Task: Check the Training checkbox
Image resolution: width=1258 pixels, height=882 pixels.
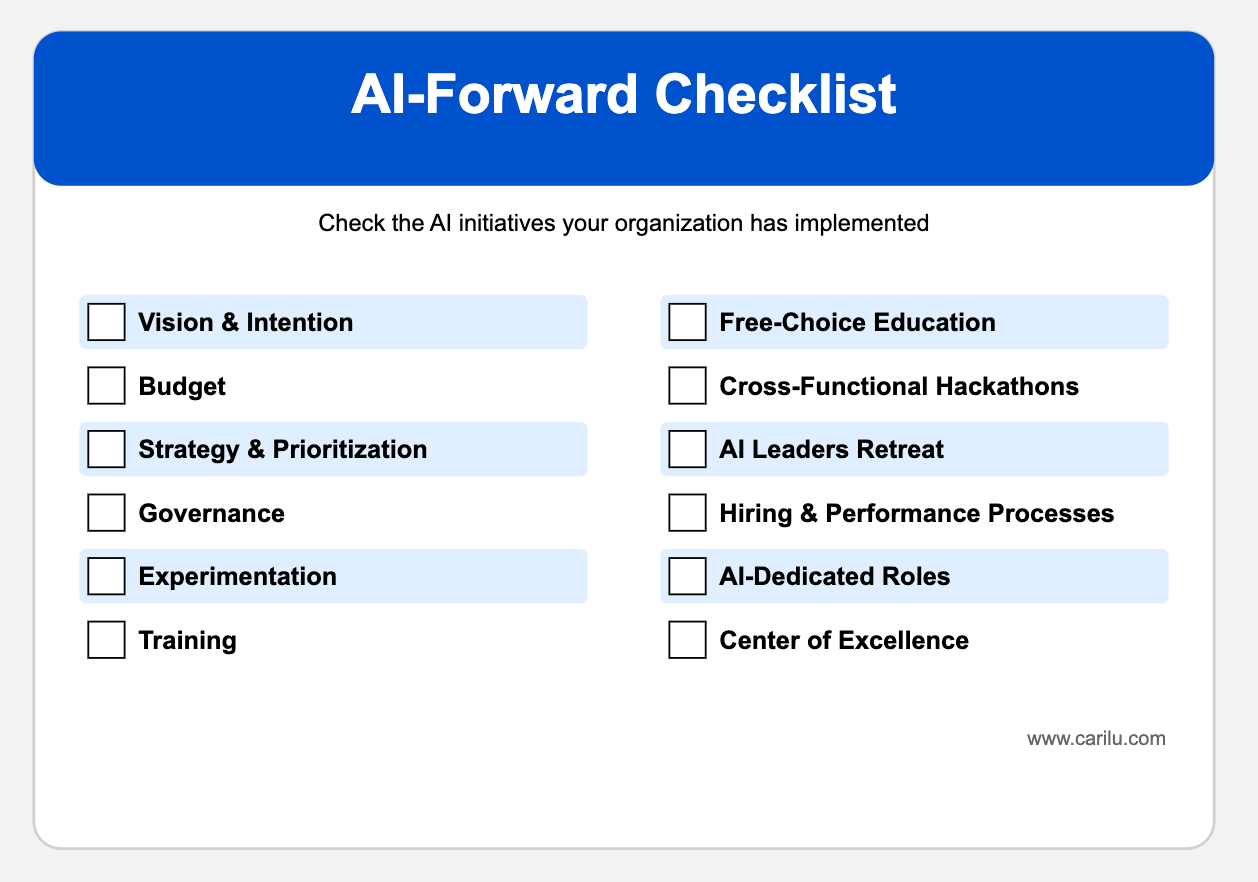Action: click(107, 640)
